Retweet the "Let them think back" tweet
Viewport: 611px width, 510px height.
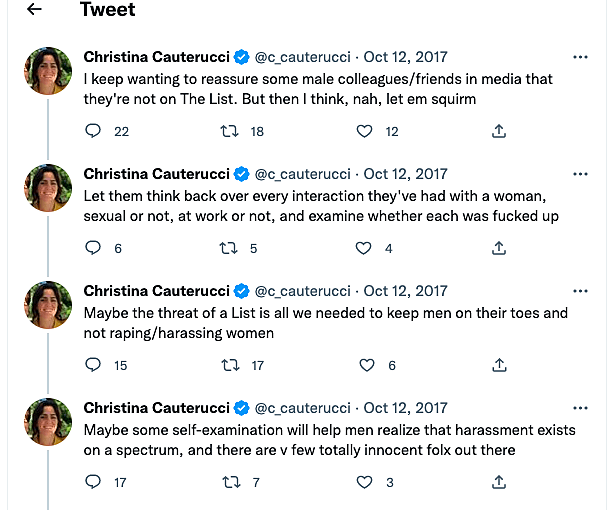pyautogui.click(x=229, y=248)
